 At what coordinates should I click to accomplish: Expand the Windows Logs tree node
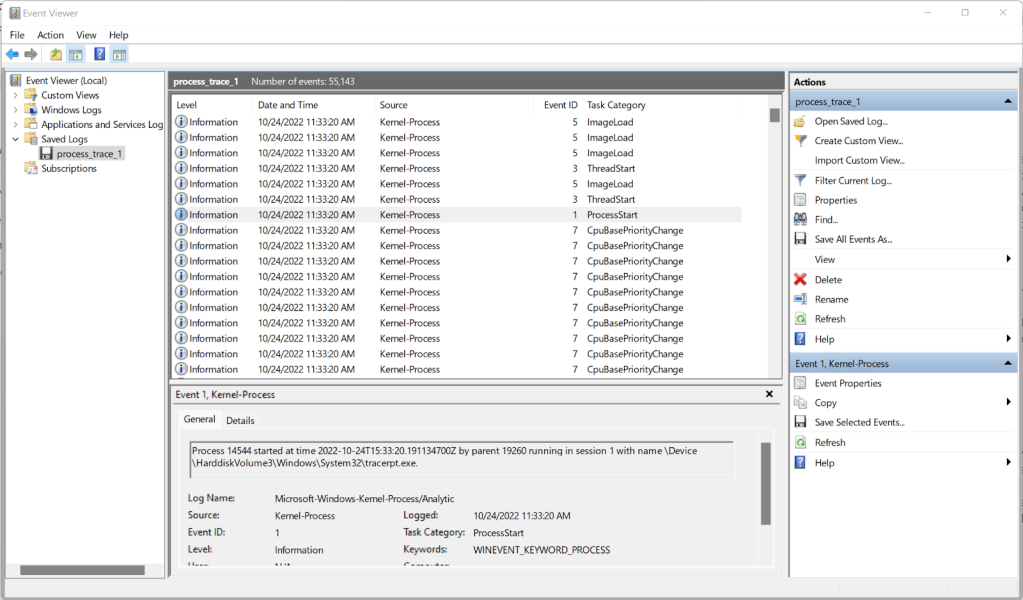(15, 110)
